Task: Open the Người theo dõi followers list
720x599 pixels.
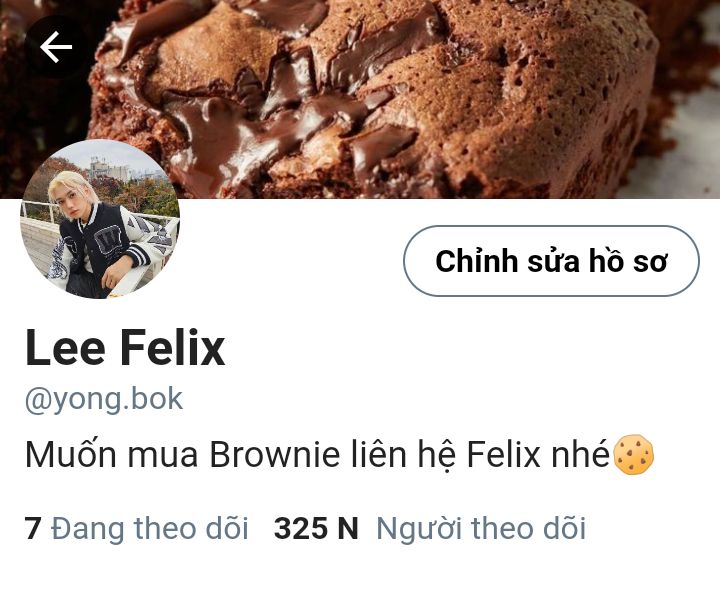Action: (481, 528)
